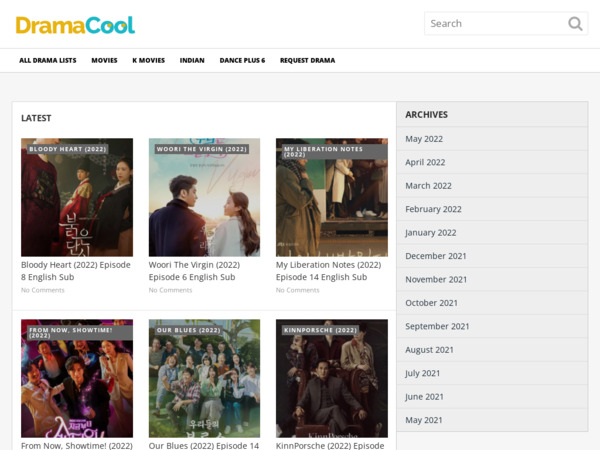Open November 2021 archive

pyautogui.click(x=436, y=279)
